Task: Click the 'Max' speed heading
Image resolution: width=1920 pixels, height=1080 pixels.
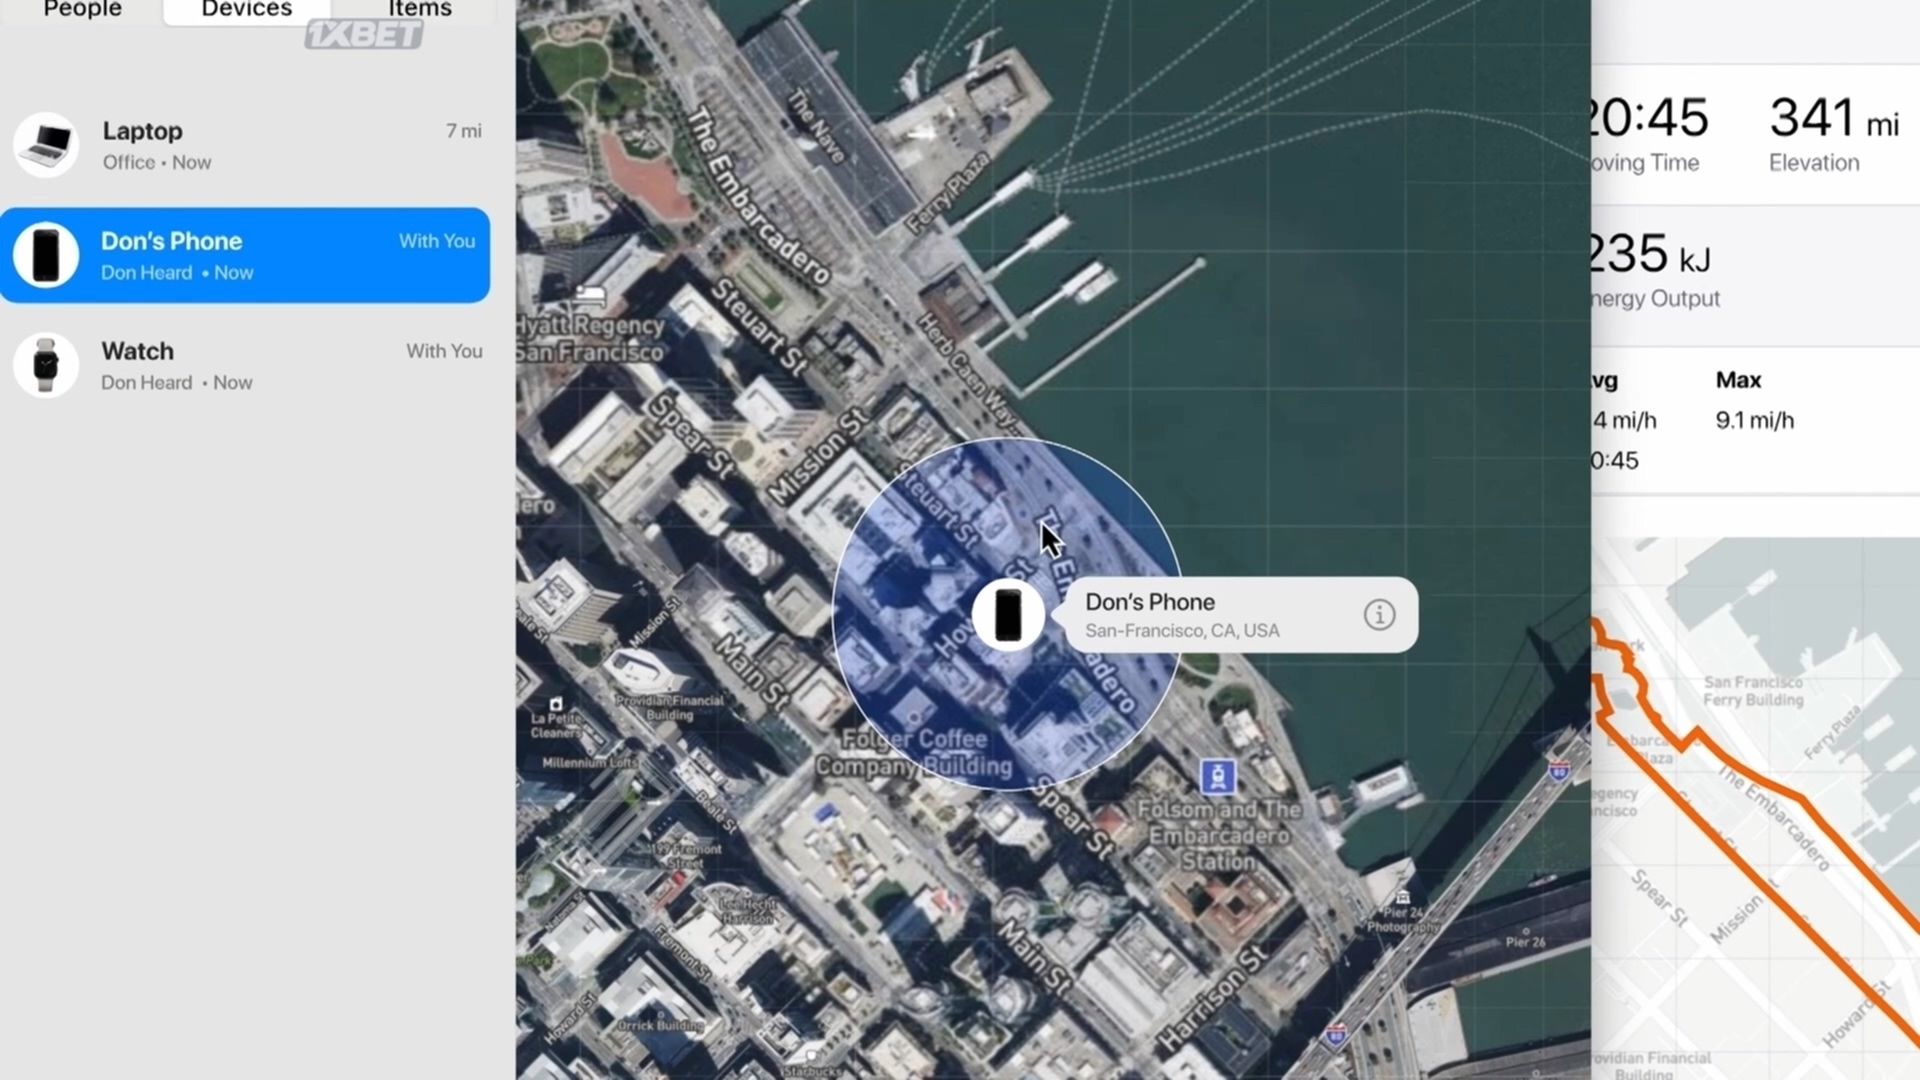Action: coord(1738,380)
